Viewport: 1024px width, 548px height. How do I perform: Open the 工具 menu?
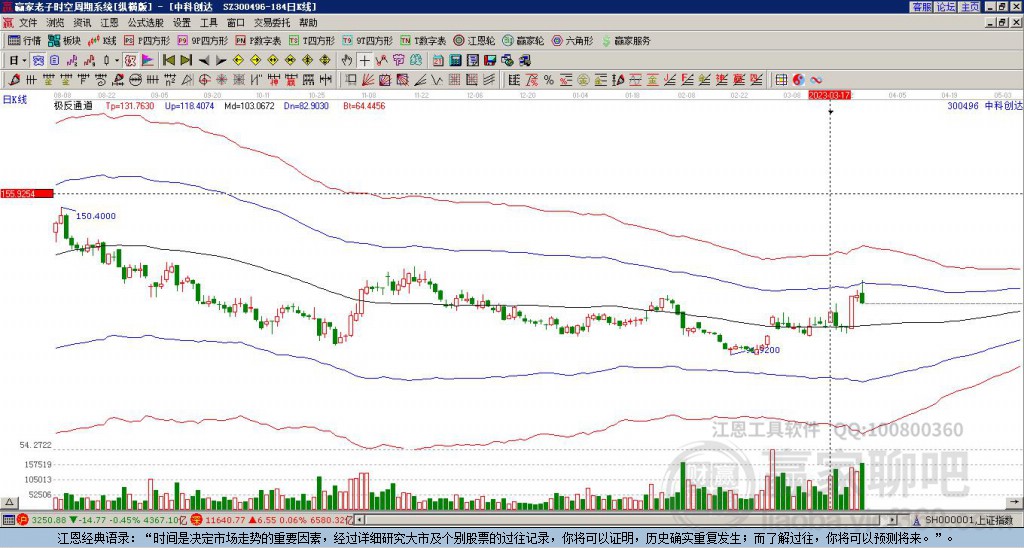[208, 23]
